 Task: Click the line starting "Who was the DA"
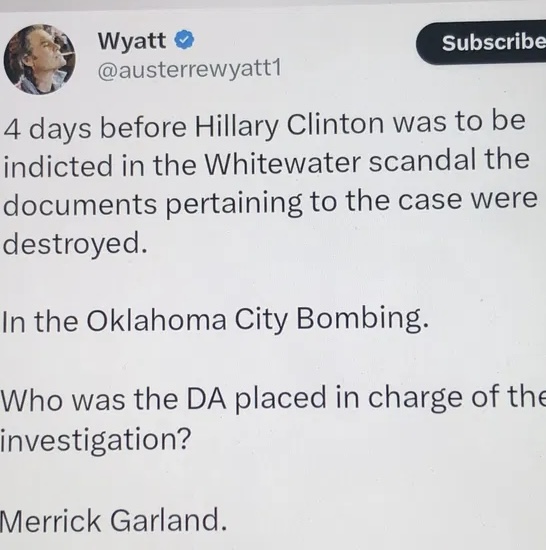point(273,398)
